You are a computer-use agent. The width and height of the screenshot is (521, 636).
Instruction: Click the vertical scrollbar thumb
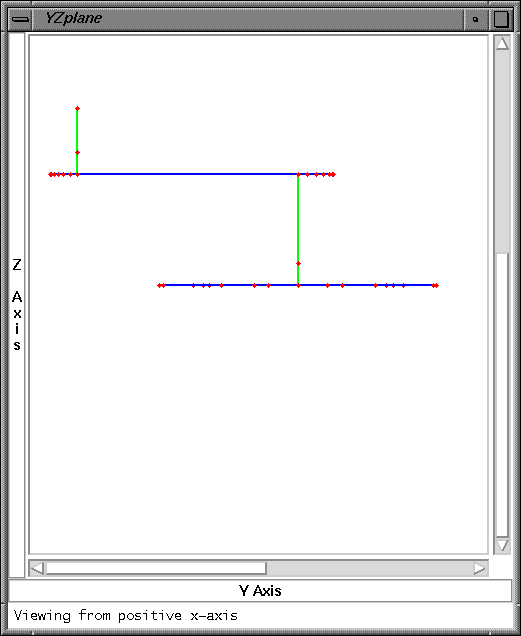[x=502, y=395]
